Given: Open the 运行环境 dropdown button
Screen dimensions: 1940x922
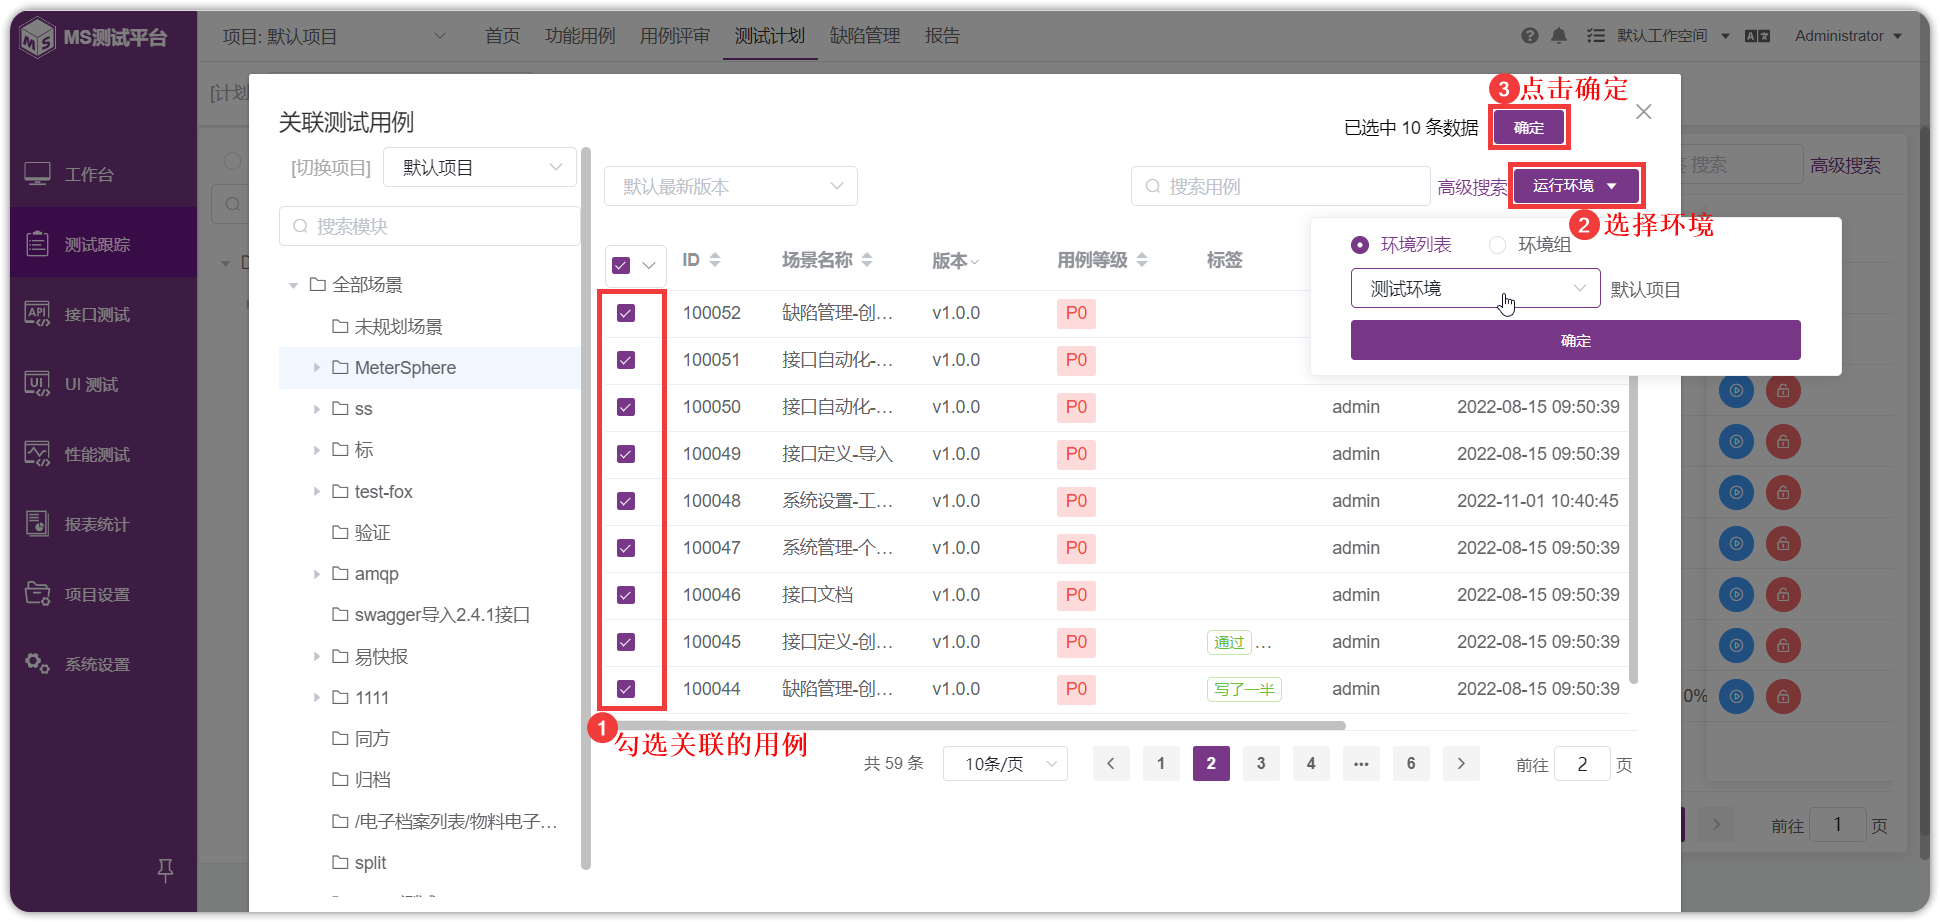Looking at the screenshot, I should point(1576,186).
